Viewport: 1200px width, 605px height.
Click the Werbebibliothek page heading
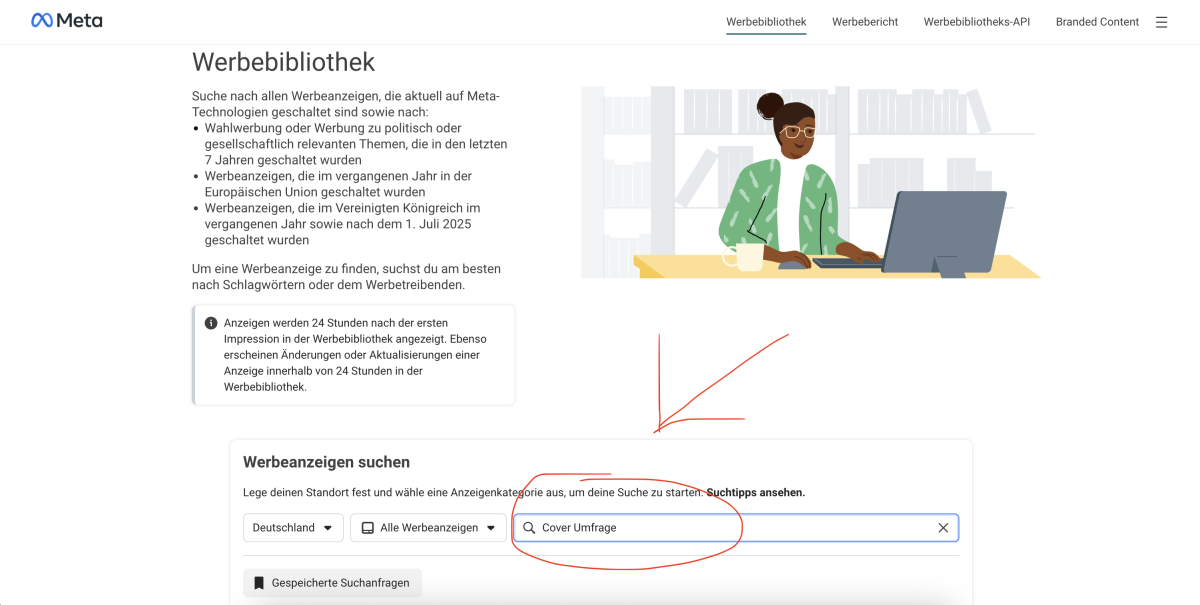coord(283,62)
